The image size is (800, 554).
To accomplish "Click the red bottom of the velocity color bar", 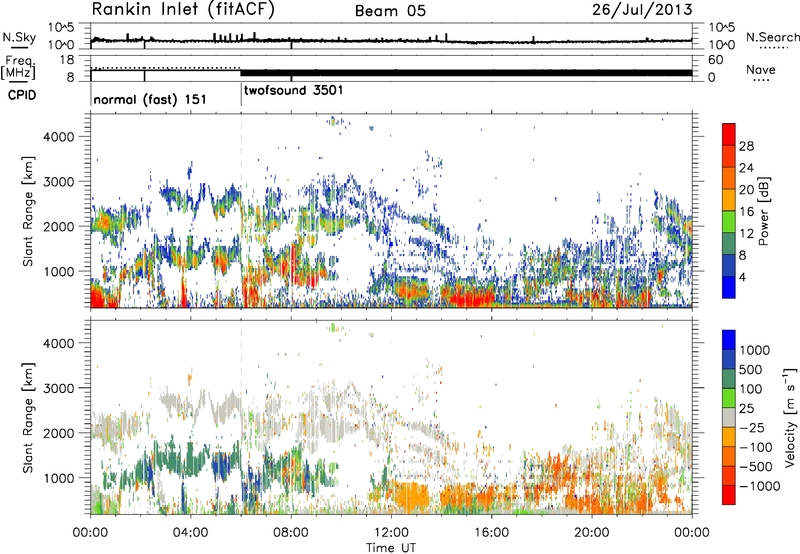I will tap(729, 495).
